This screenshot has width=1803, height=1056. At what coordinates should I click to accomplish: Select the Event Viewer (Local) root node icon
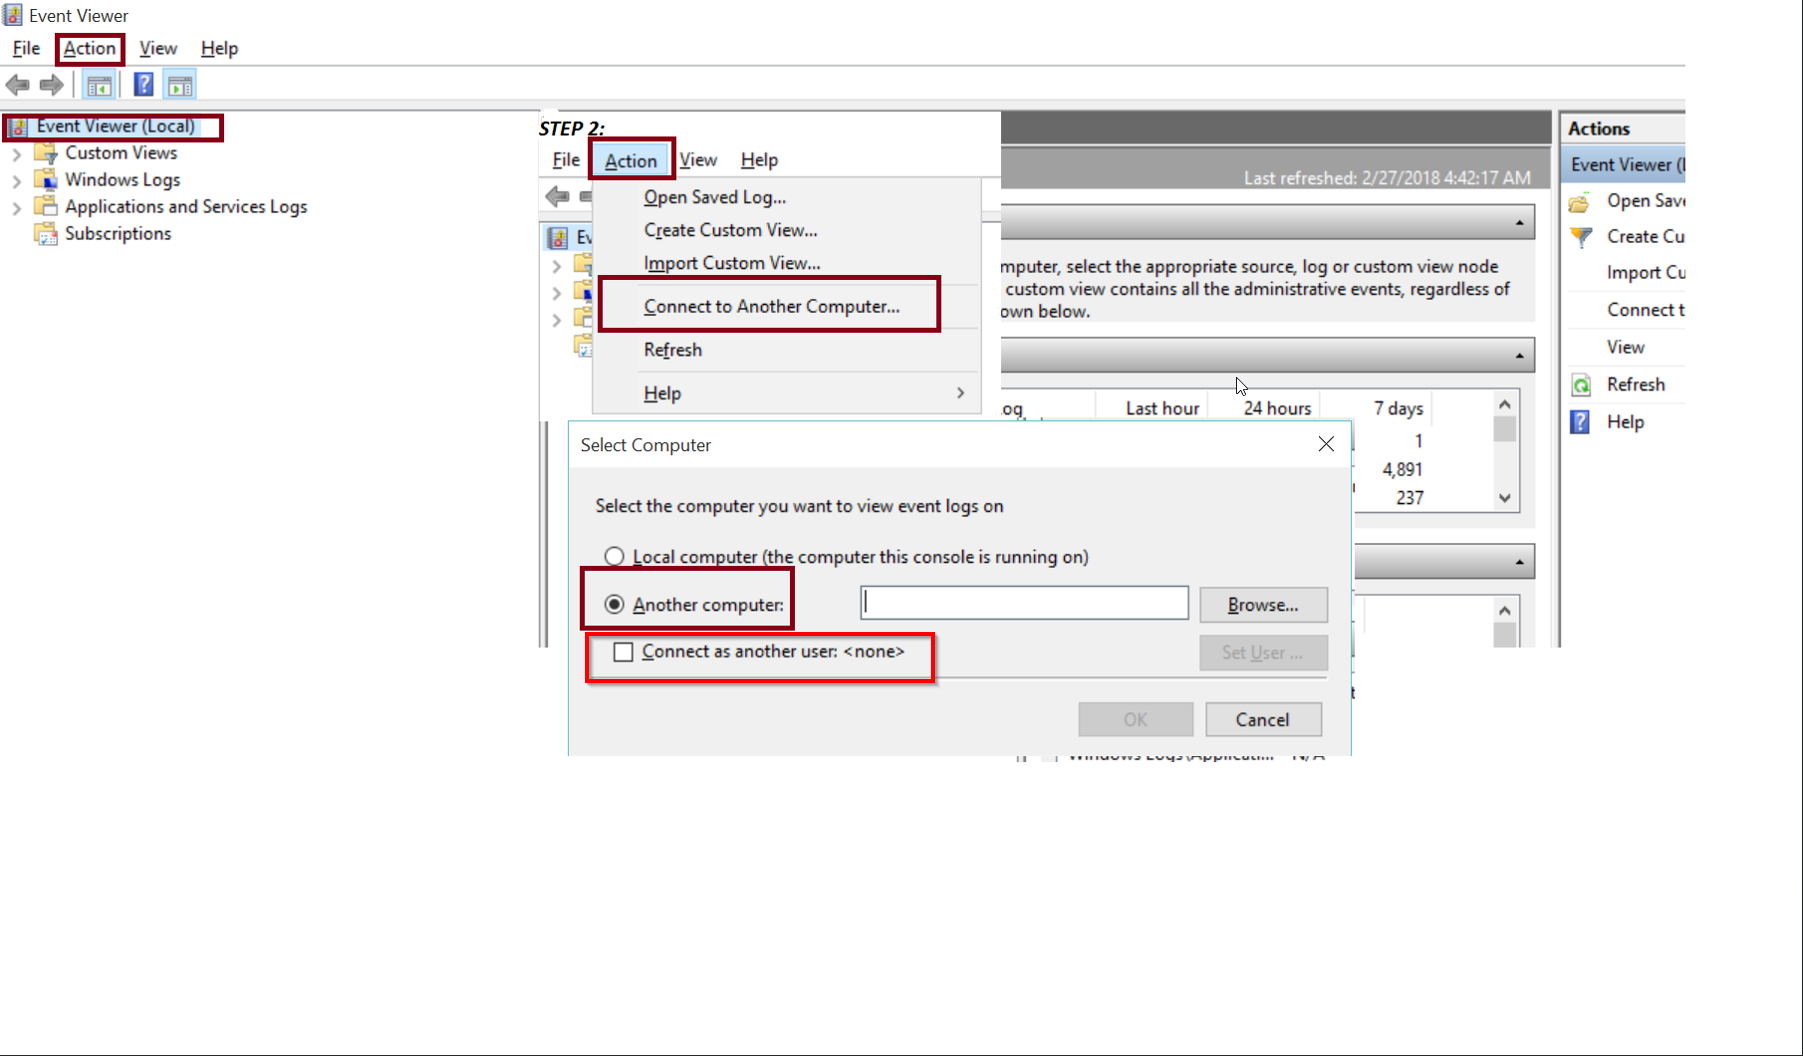point(19,127)
